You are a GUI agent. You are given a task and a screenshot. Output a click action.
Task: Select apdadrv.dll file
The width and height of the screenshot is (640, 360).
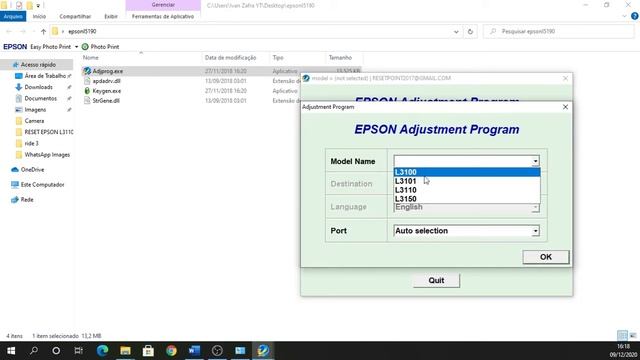coord(106,81)
